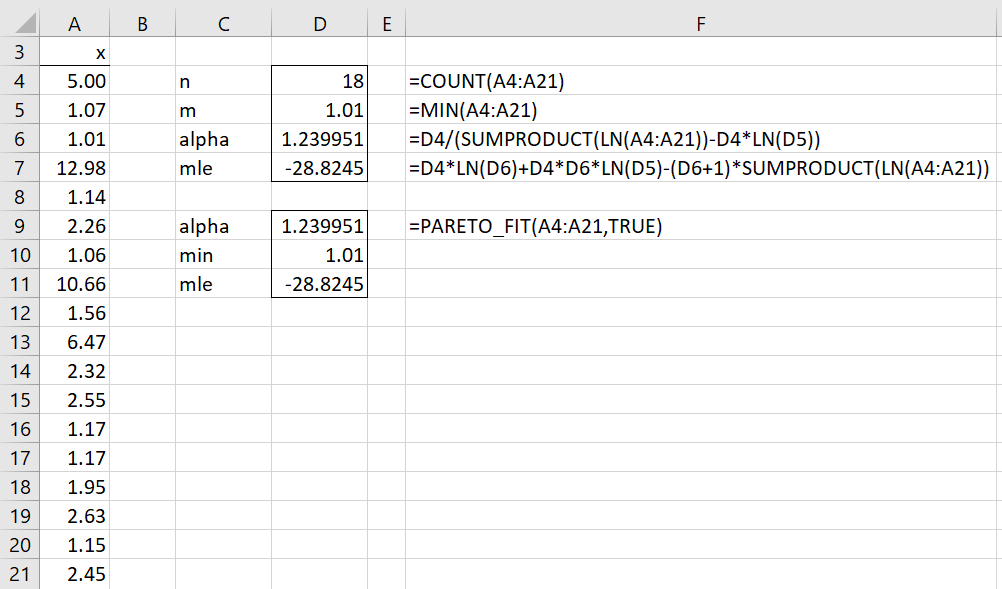
Task: Select the 'x' header cell in A3
Action: 75,53
